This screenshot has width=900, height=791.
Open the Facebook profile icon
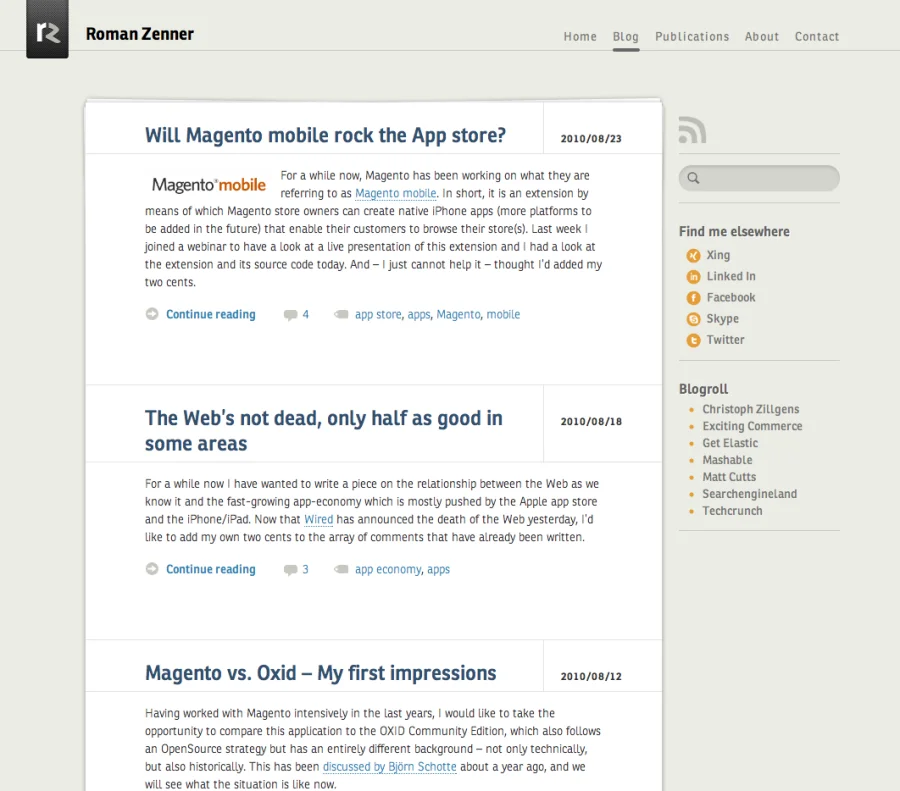click(x=693, y=298)
